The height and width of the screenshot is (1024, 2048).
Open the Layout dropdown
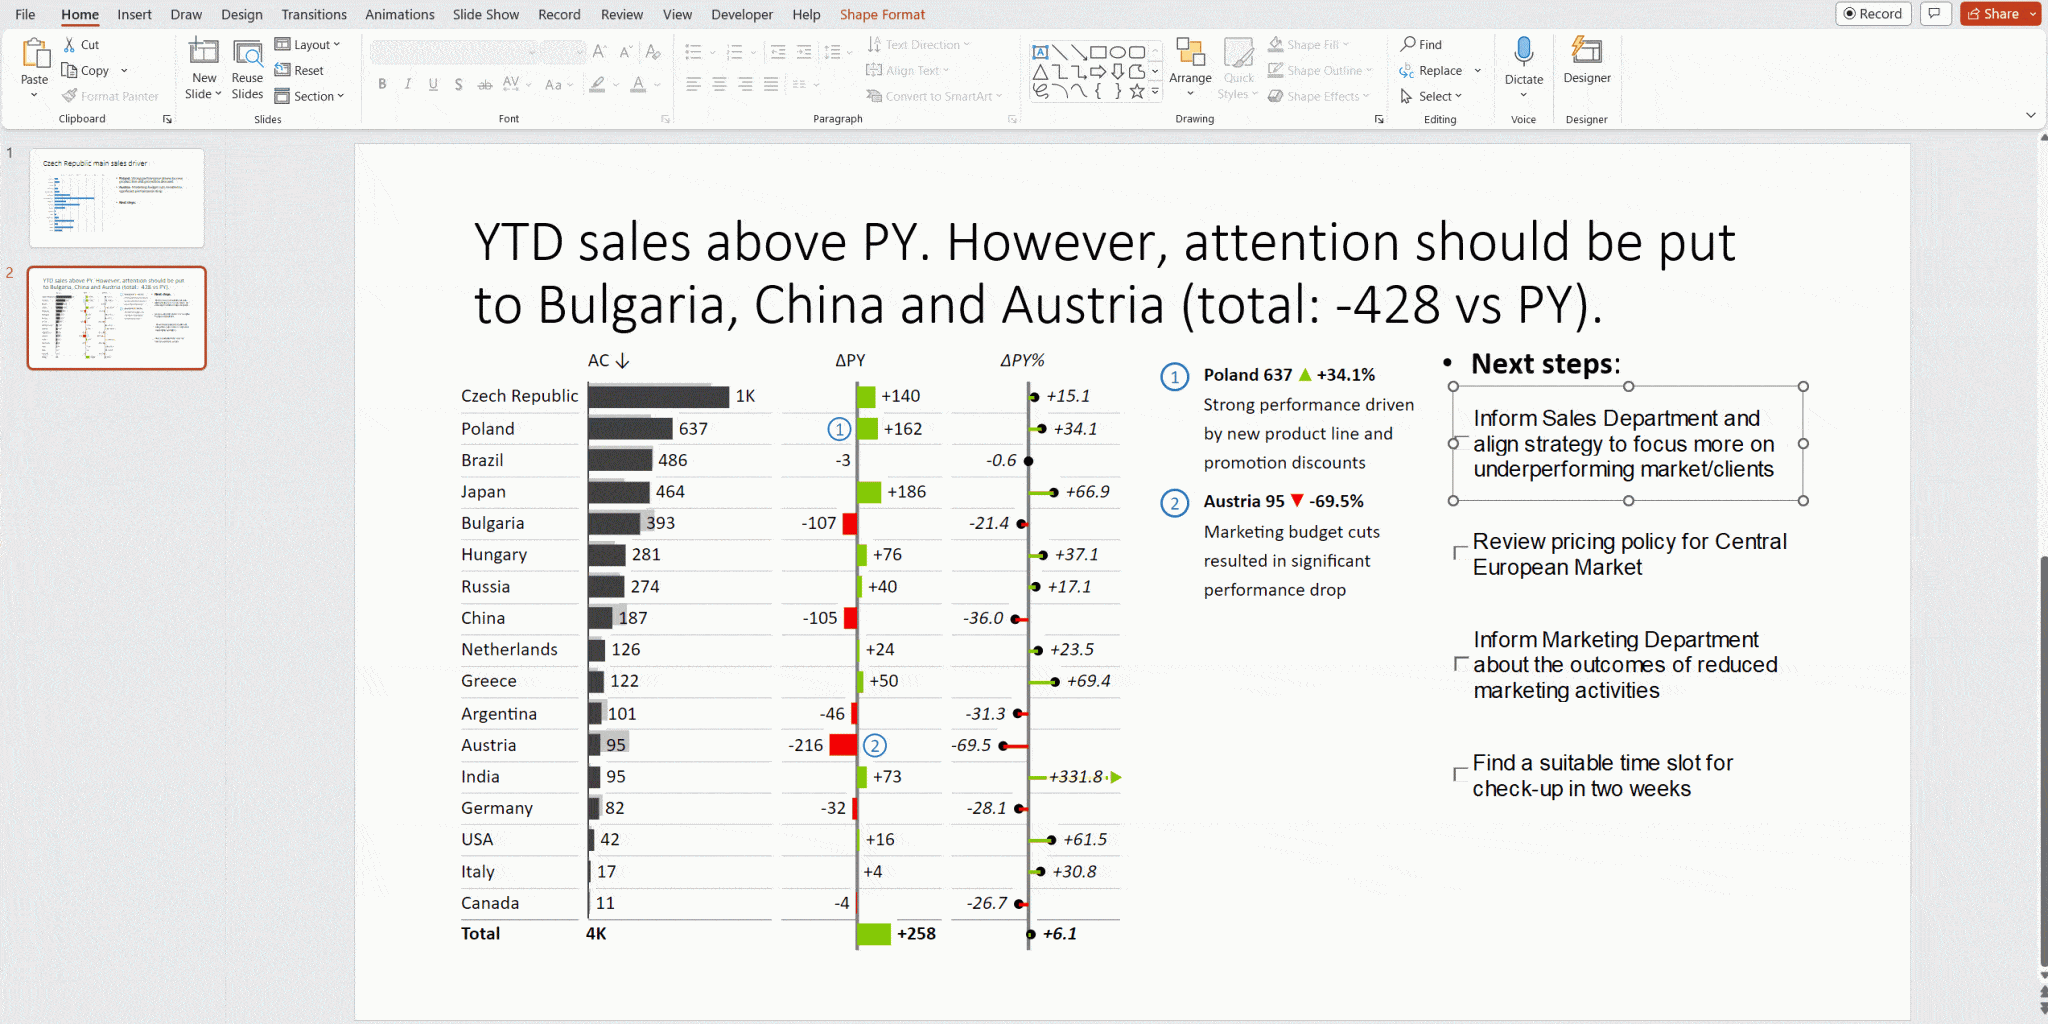[310, 44]
